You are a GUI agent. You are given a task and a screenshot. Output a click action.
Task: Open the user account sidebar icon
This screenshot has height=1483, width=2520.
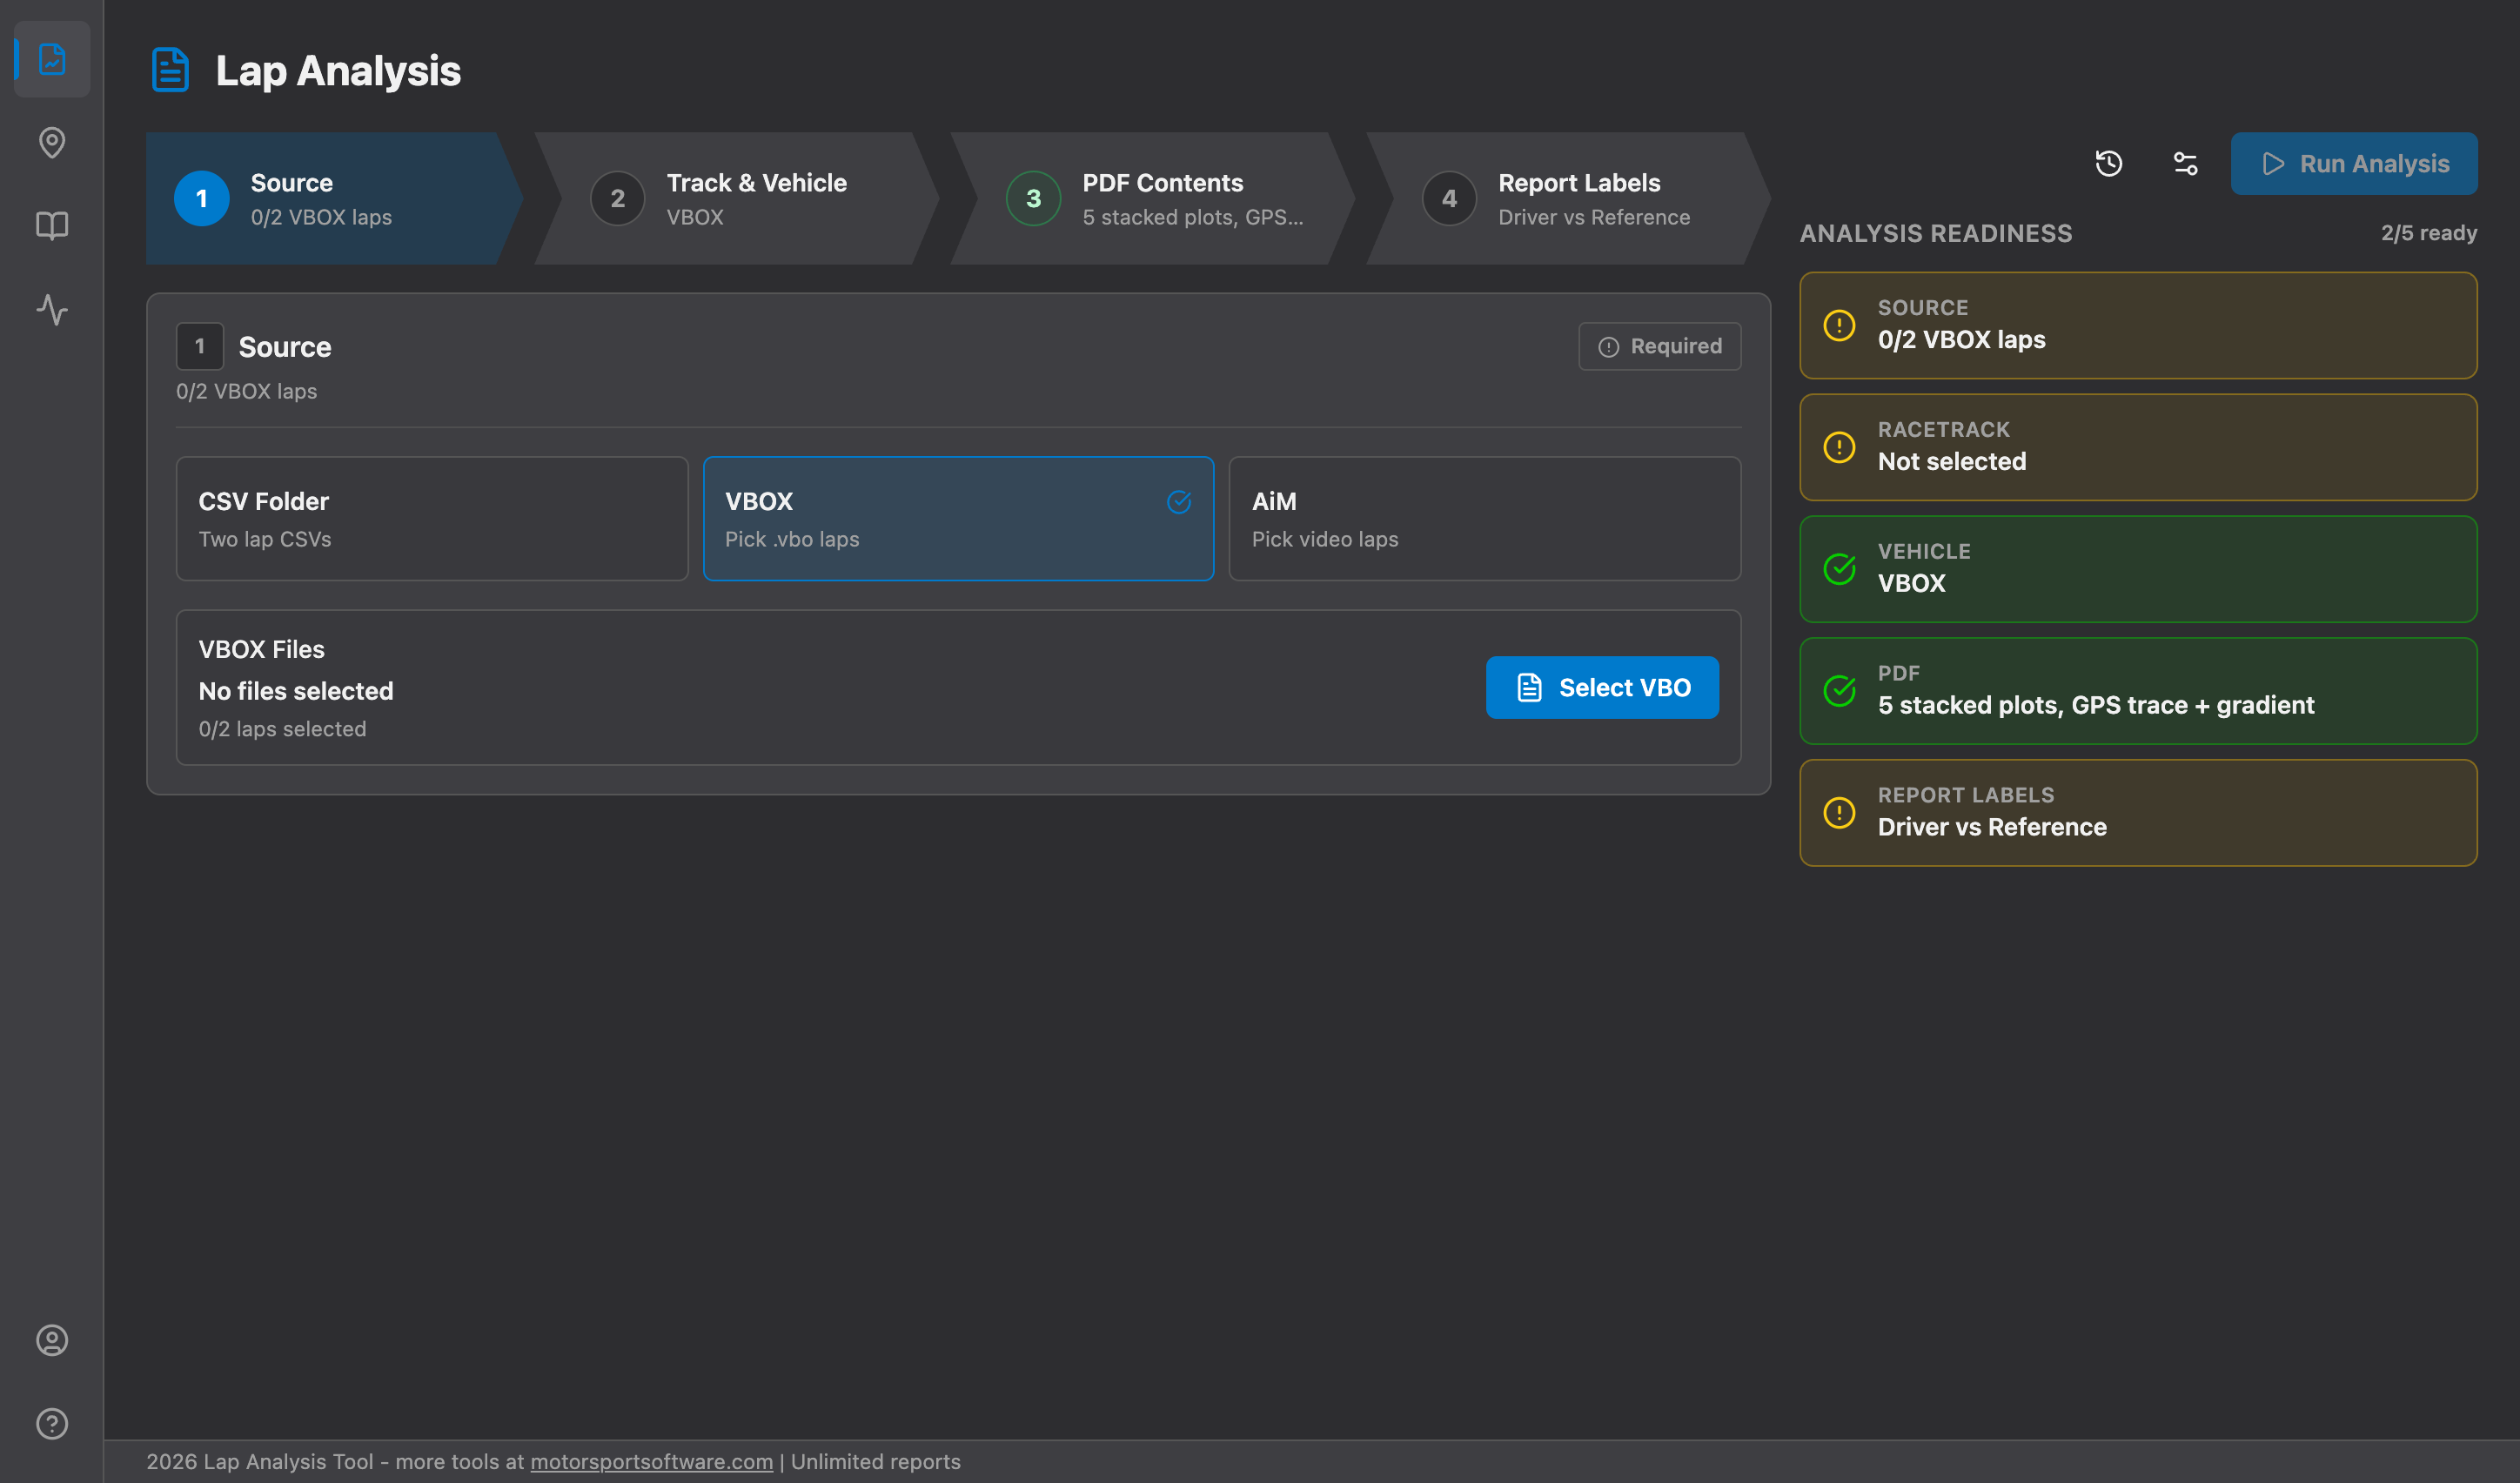[52, 1339]
